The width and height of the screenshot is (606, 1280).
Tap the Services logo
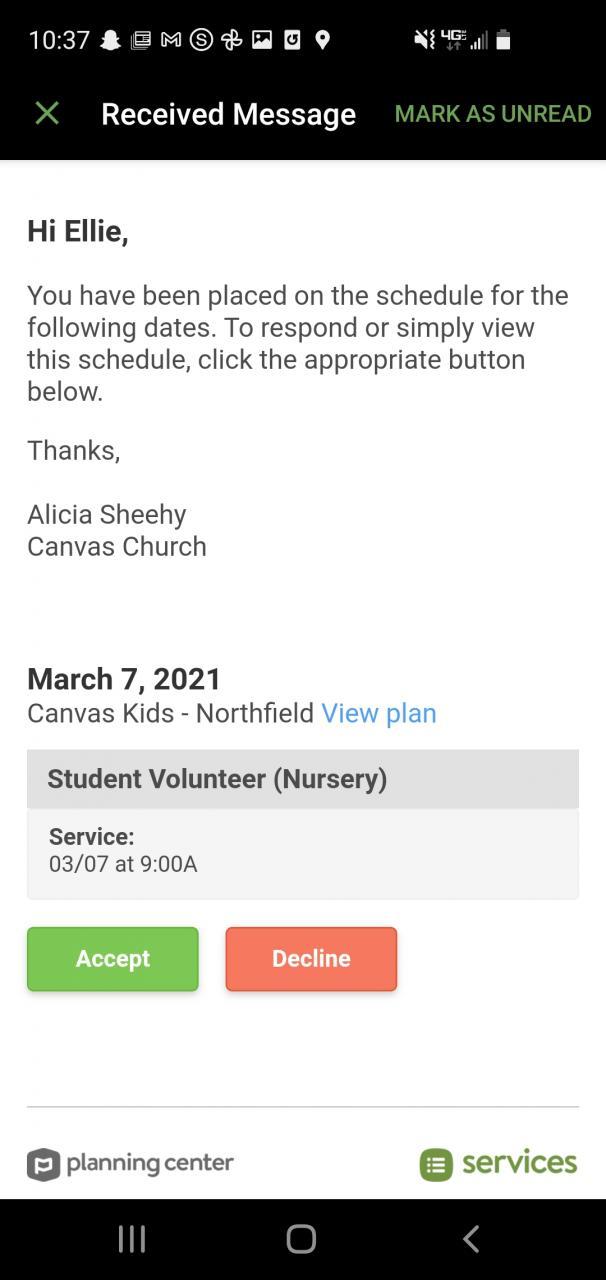coord(498,1164)
